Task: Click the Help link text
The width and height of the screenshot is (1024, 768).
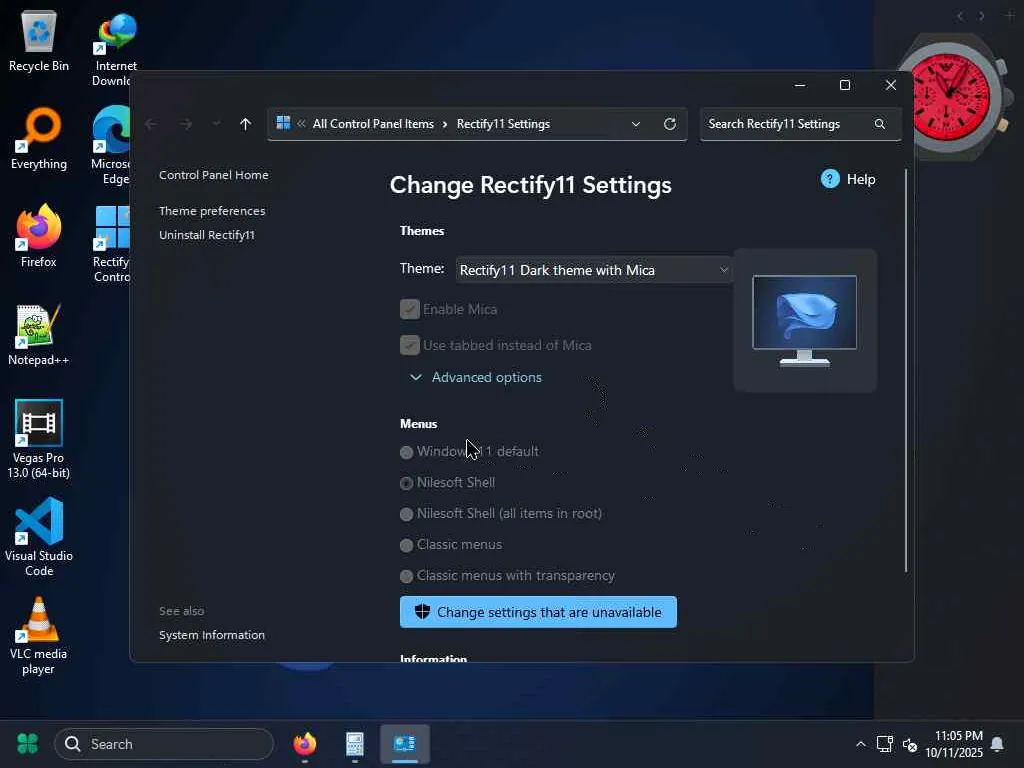Action: tap(861, 179)
